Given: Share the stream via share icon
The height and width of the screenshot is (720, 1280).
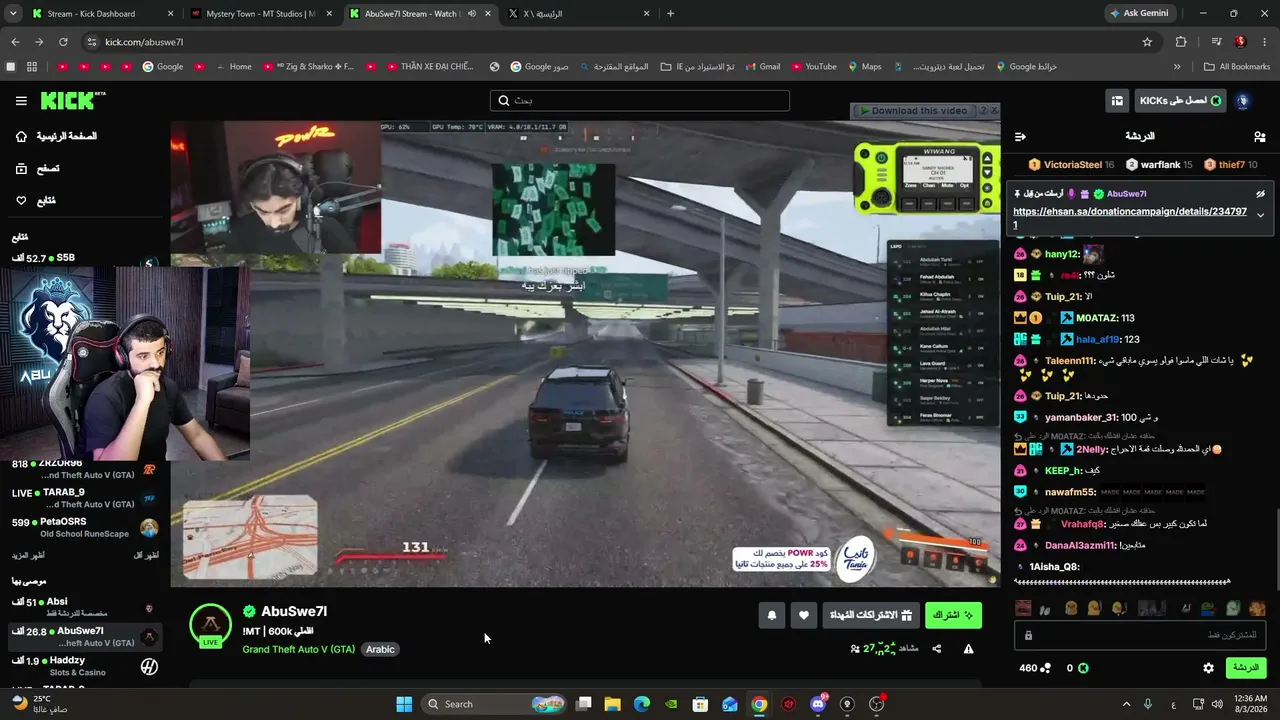Looking at the screenshot, I should [x=937, y=649].
